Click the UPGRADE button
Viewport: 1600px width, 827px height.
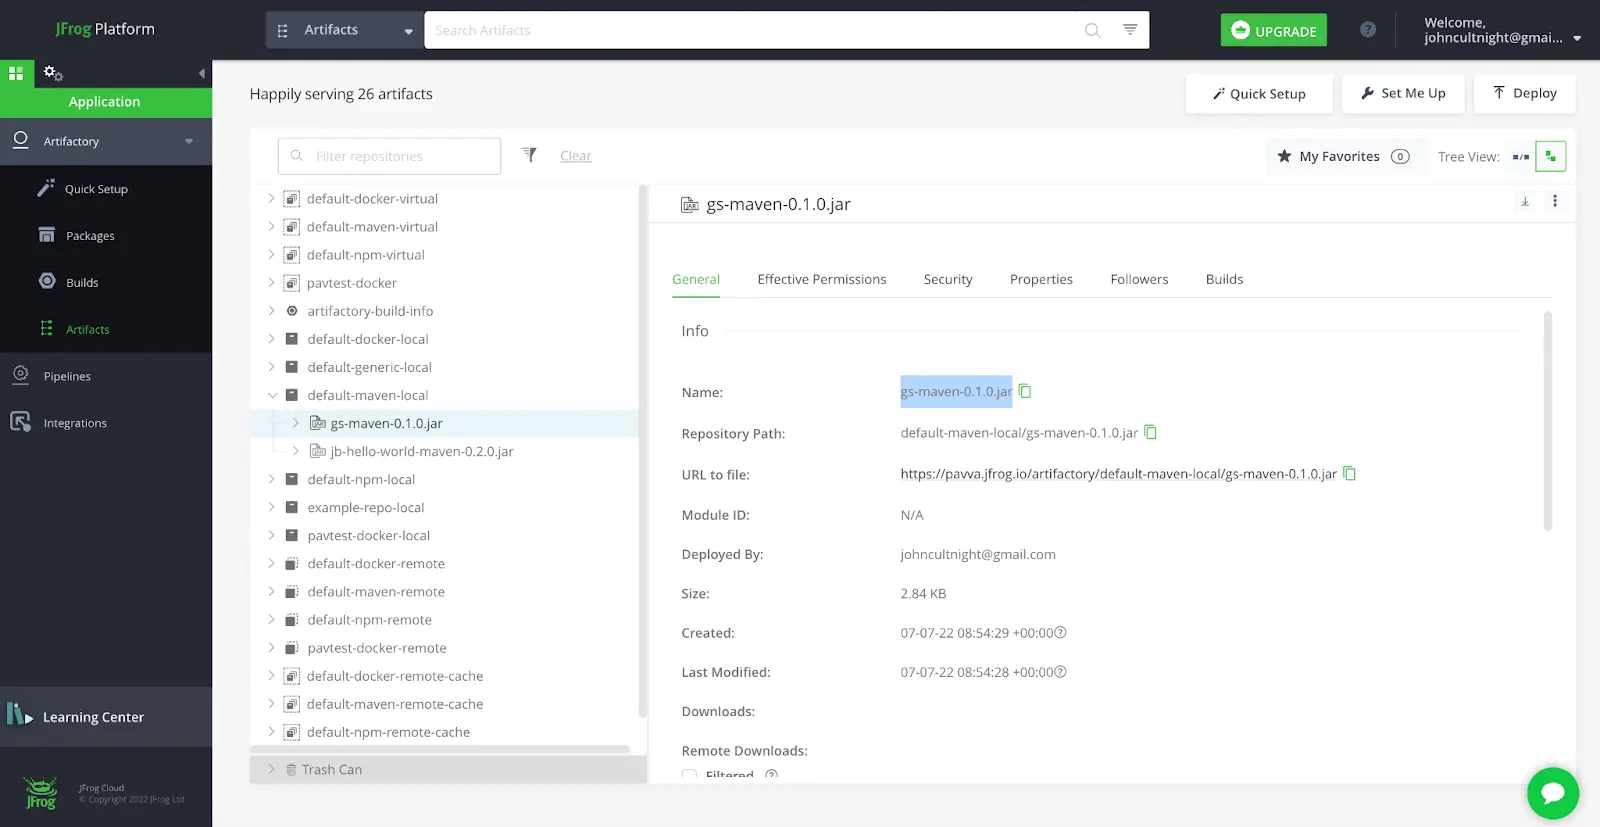pos(1274,30)
